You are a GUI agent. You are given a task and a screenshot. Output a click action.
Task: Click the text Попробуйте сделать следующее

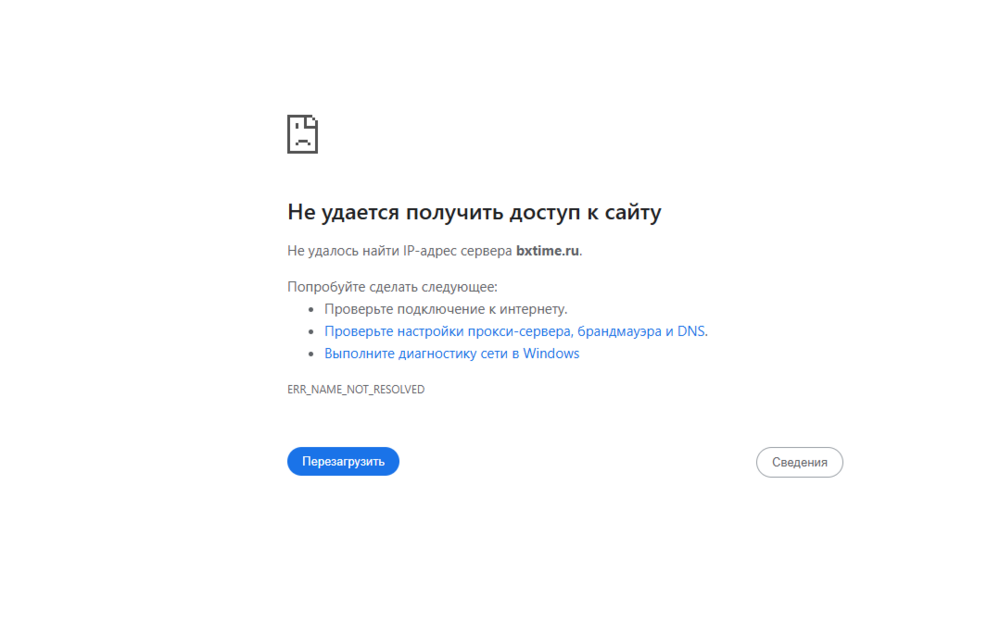(392, 286)
